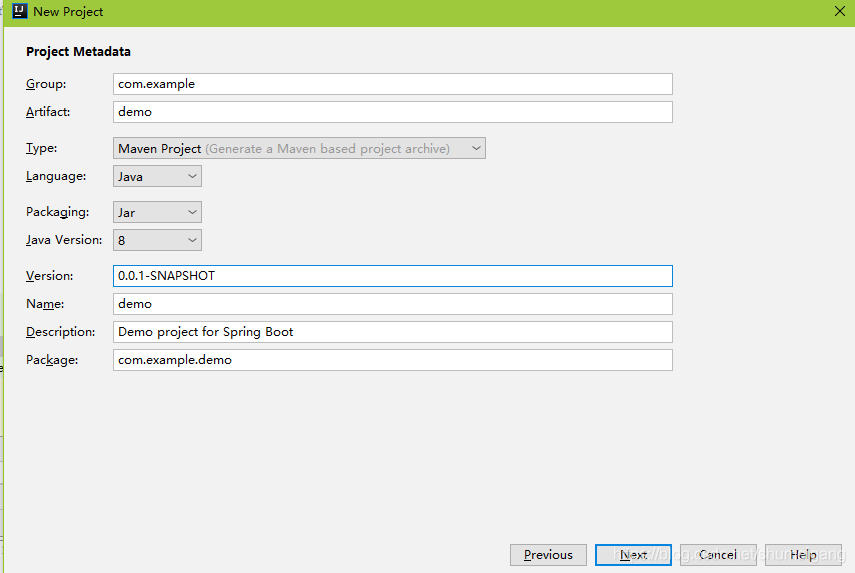Click the Package field com.example.demo
This screenshot has height=573, width=855.
click(x=393, y=360)
